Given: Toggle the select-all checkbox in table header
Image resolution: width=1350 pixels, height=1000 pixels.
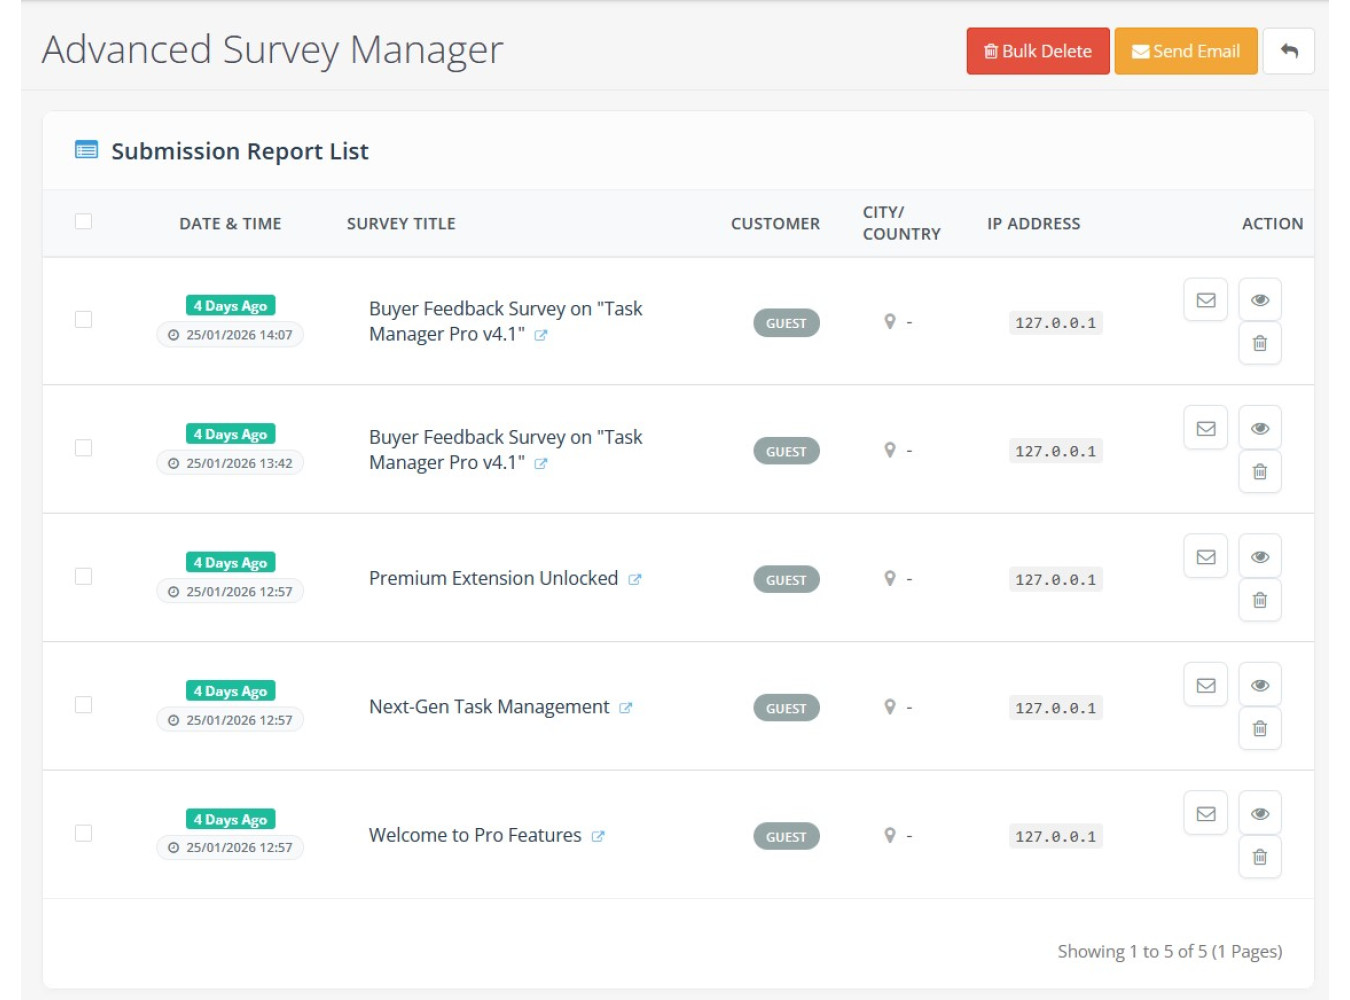Looking at the screenshot, I should [84, 222].
